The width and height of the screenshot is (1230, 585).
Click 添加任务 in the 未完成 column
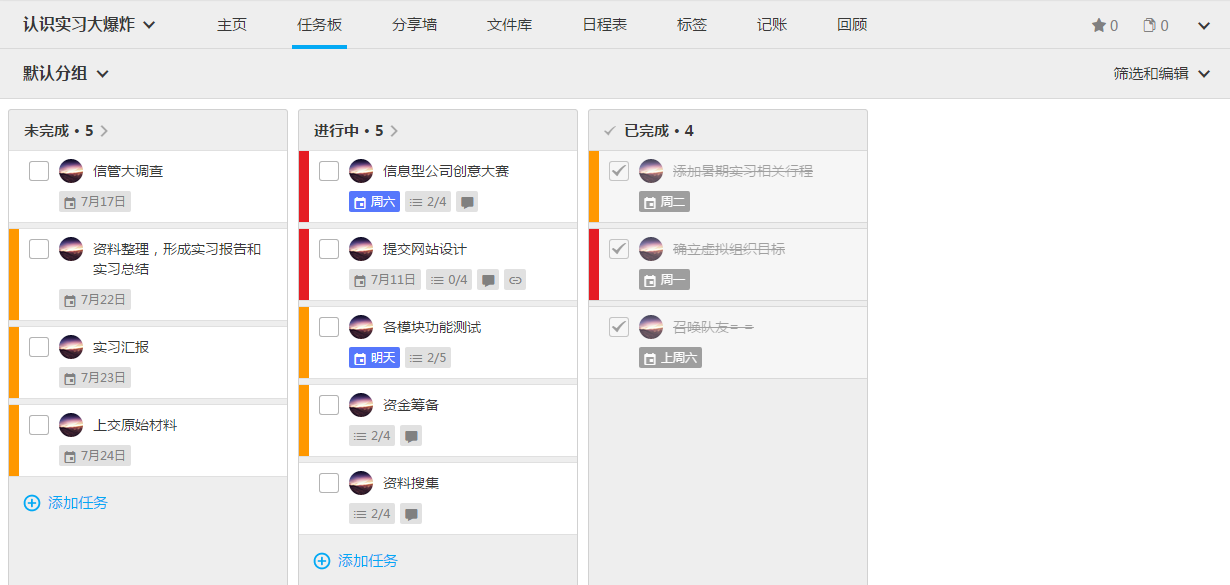pos(66,503)
